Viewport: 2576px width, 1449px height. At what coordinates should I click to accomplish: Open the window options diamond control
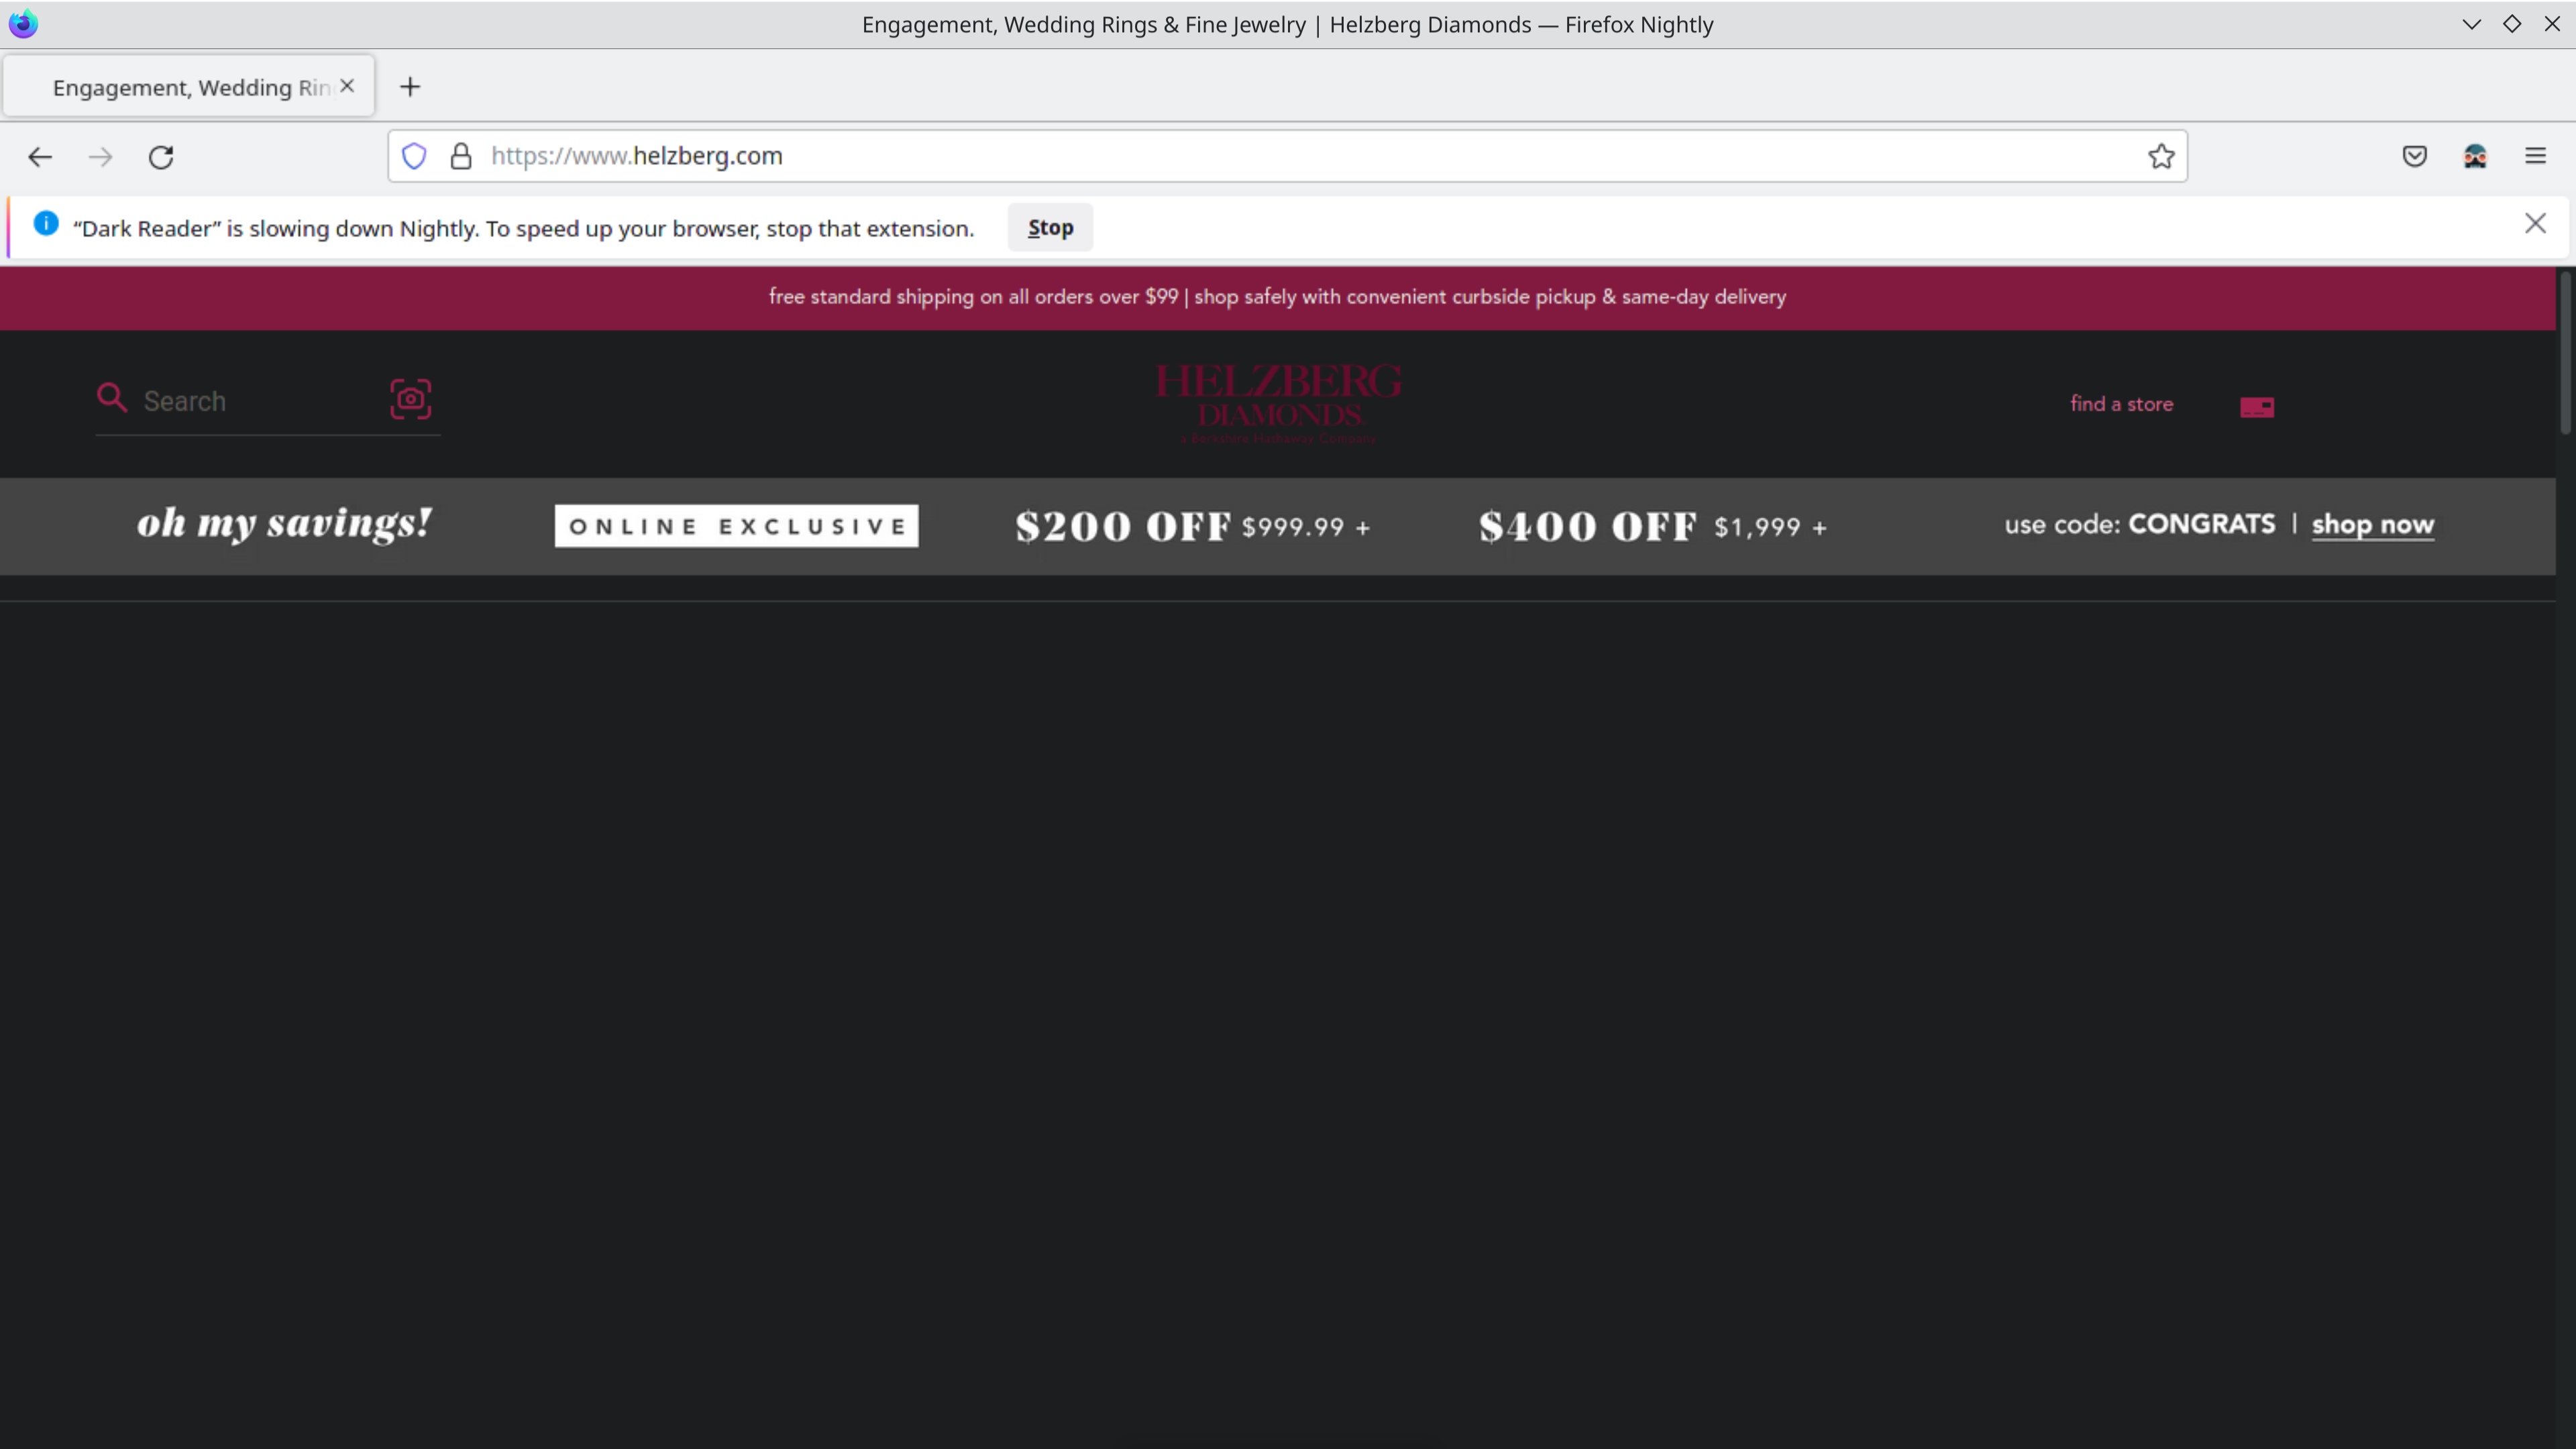pyautogui.click(x=2512, y=24)
